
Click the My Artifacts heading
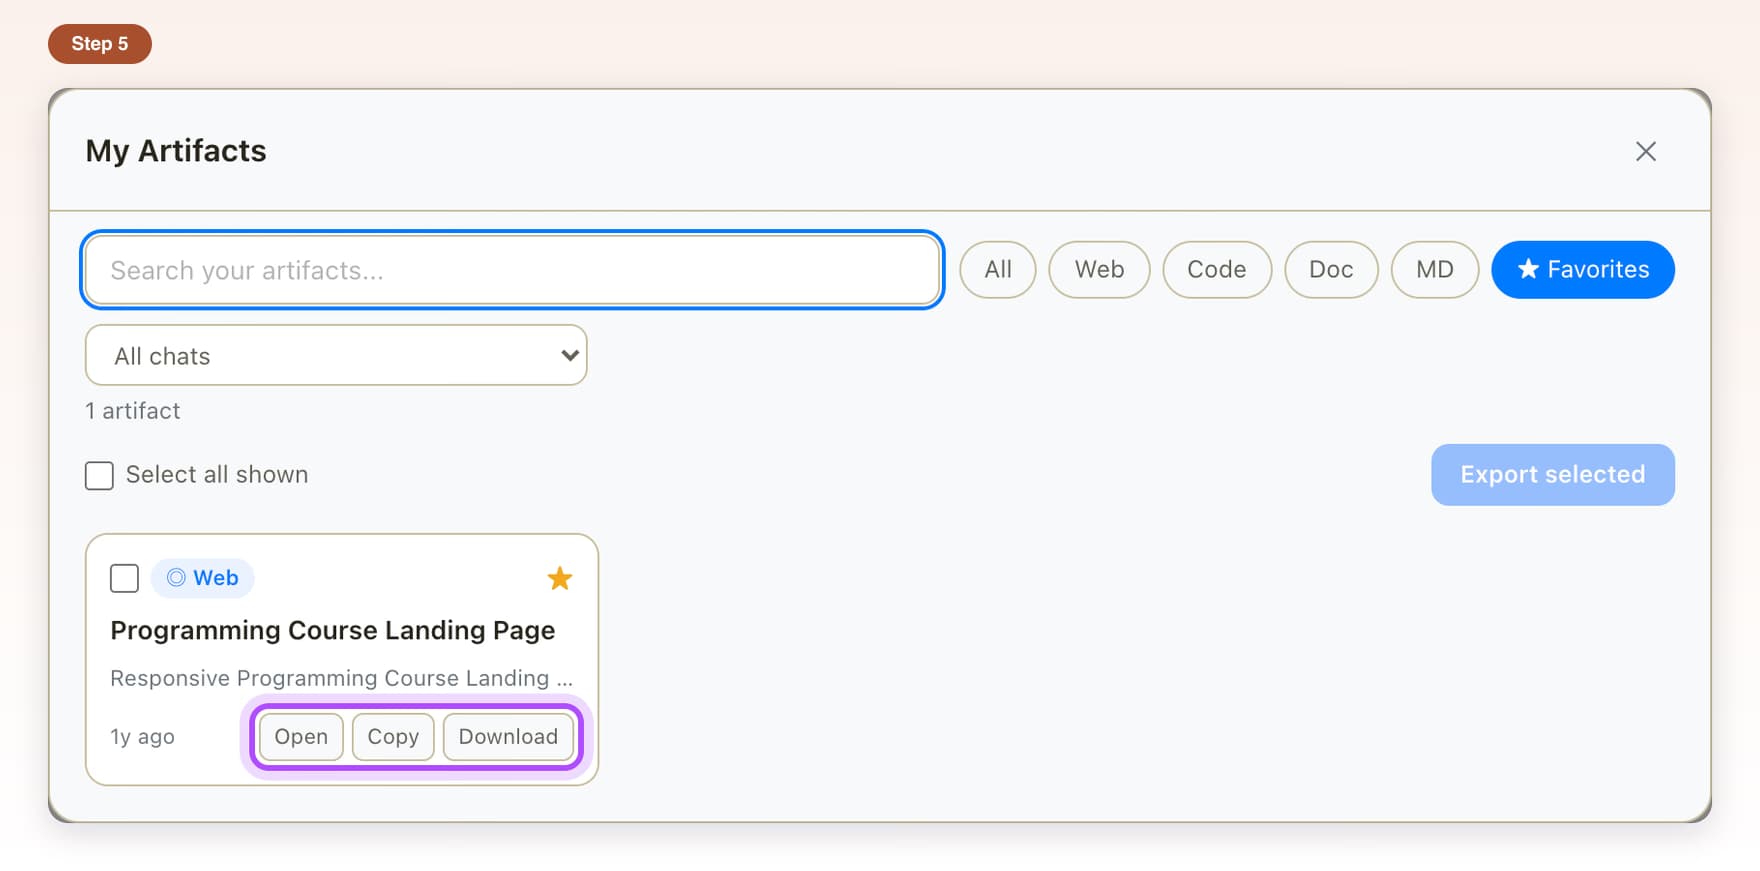pos(176,151)
